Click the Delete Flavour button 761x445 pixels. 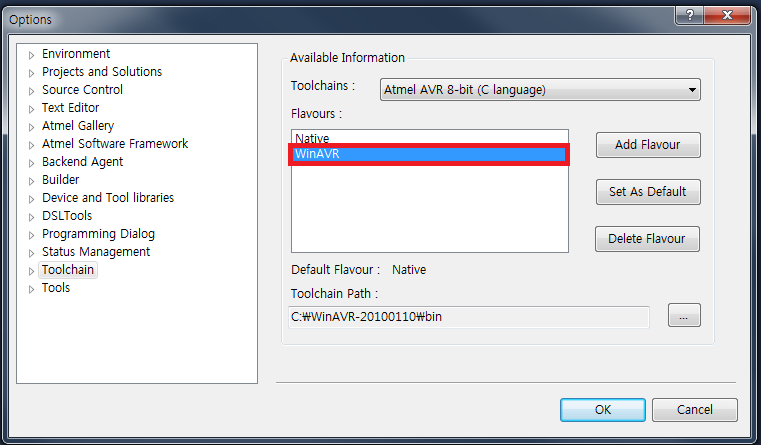[647, 239]
